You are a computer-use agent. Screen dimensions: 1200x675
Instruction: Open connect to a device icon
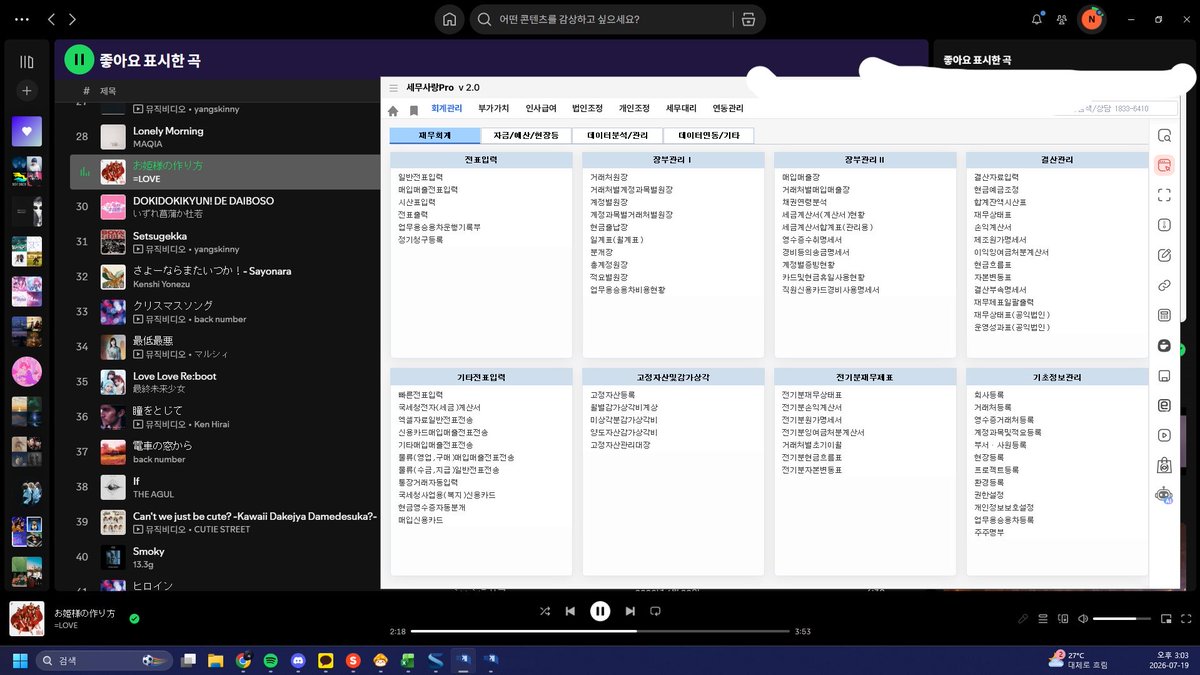point(1063,619)
